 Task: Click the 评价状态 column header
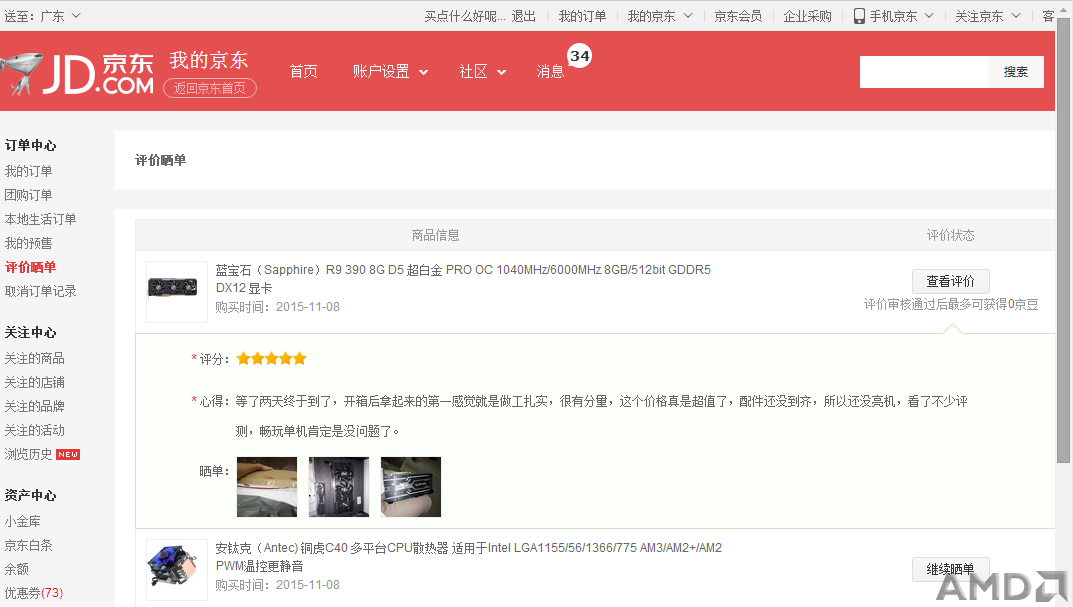point(951,235)
